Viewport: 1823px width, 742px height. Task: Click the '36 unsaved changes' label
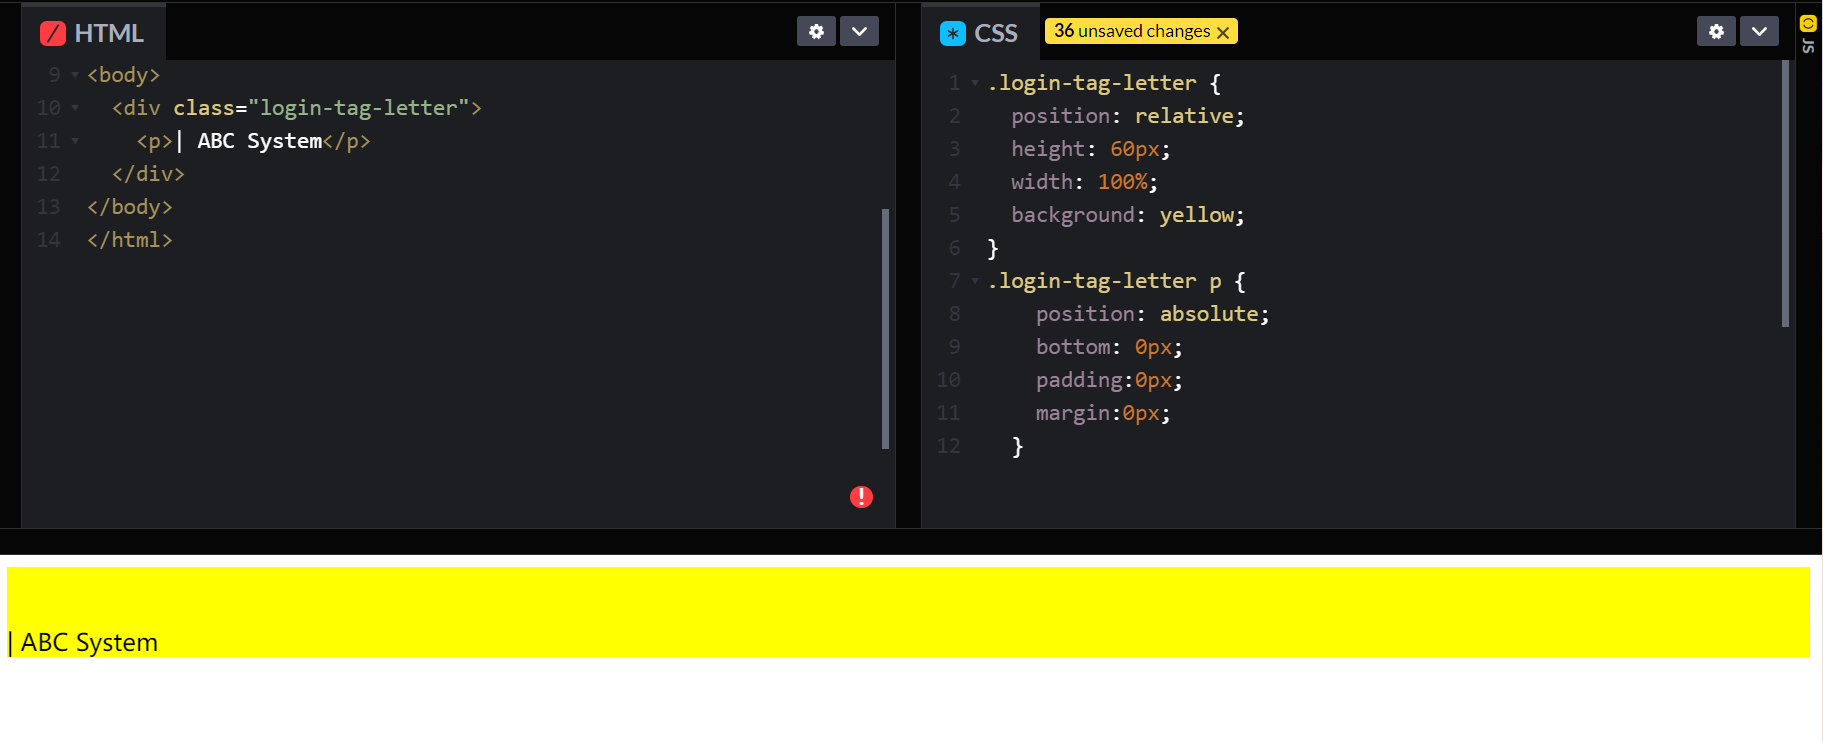pos(1131,31)
